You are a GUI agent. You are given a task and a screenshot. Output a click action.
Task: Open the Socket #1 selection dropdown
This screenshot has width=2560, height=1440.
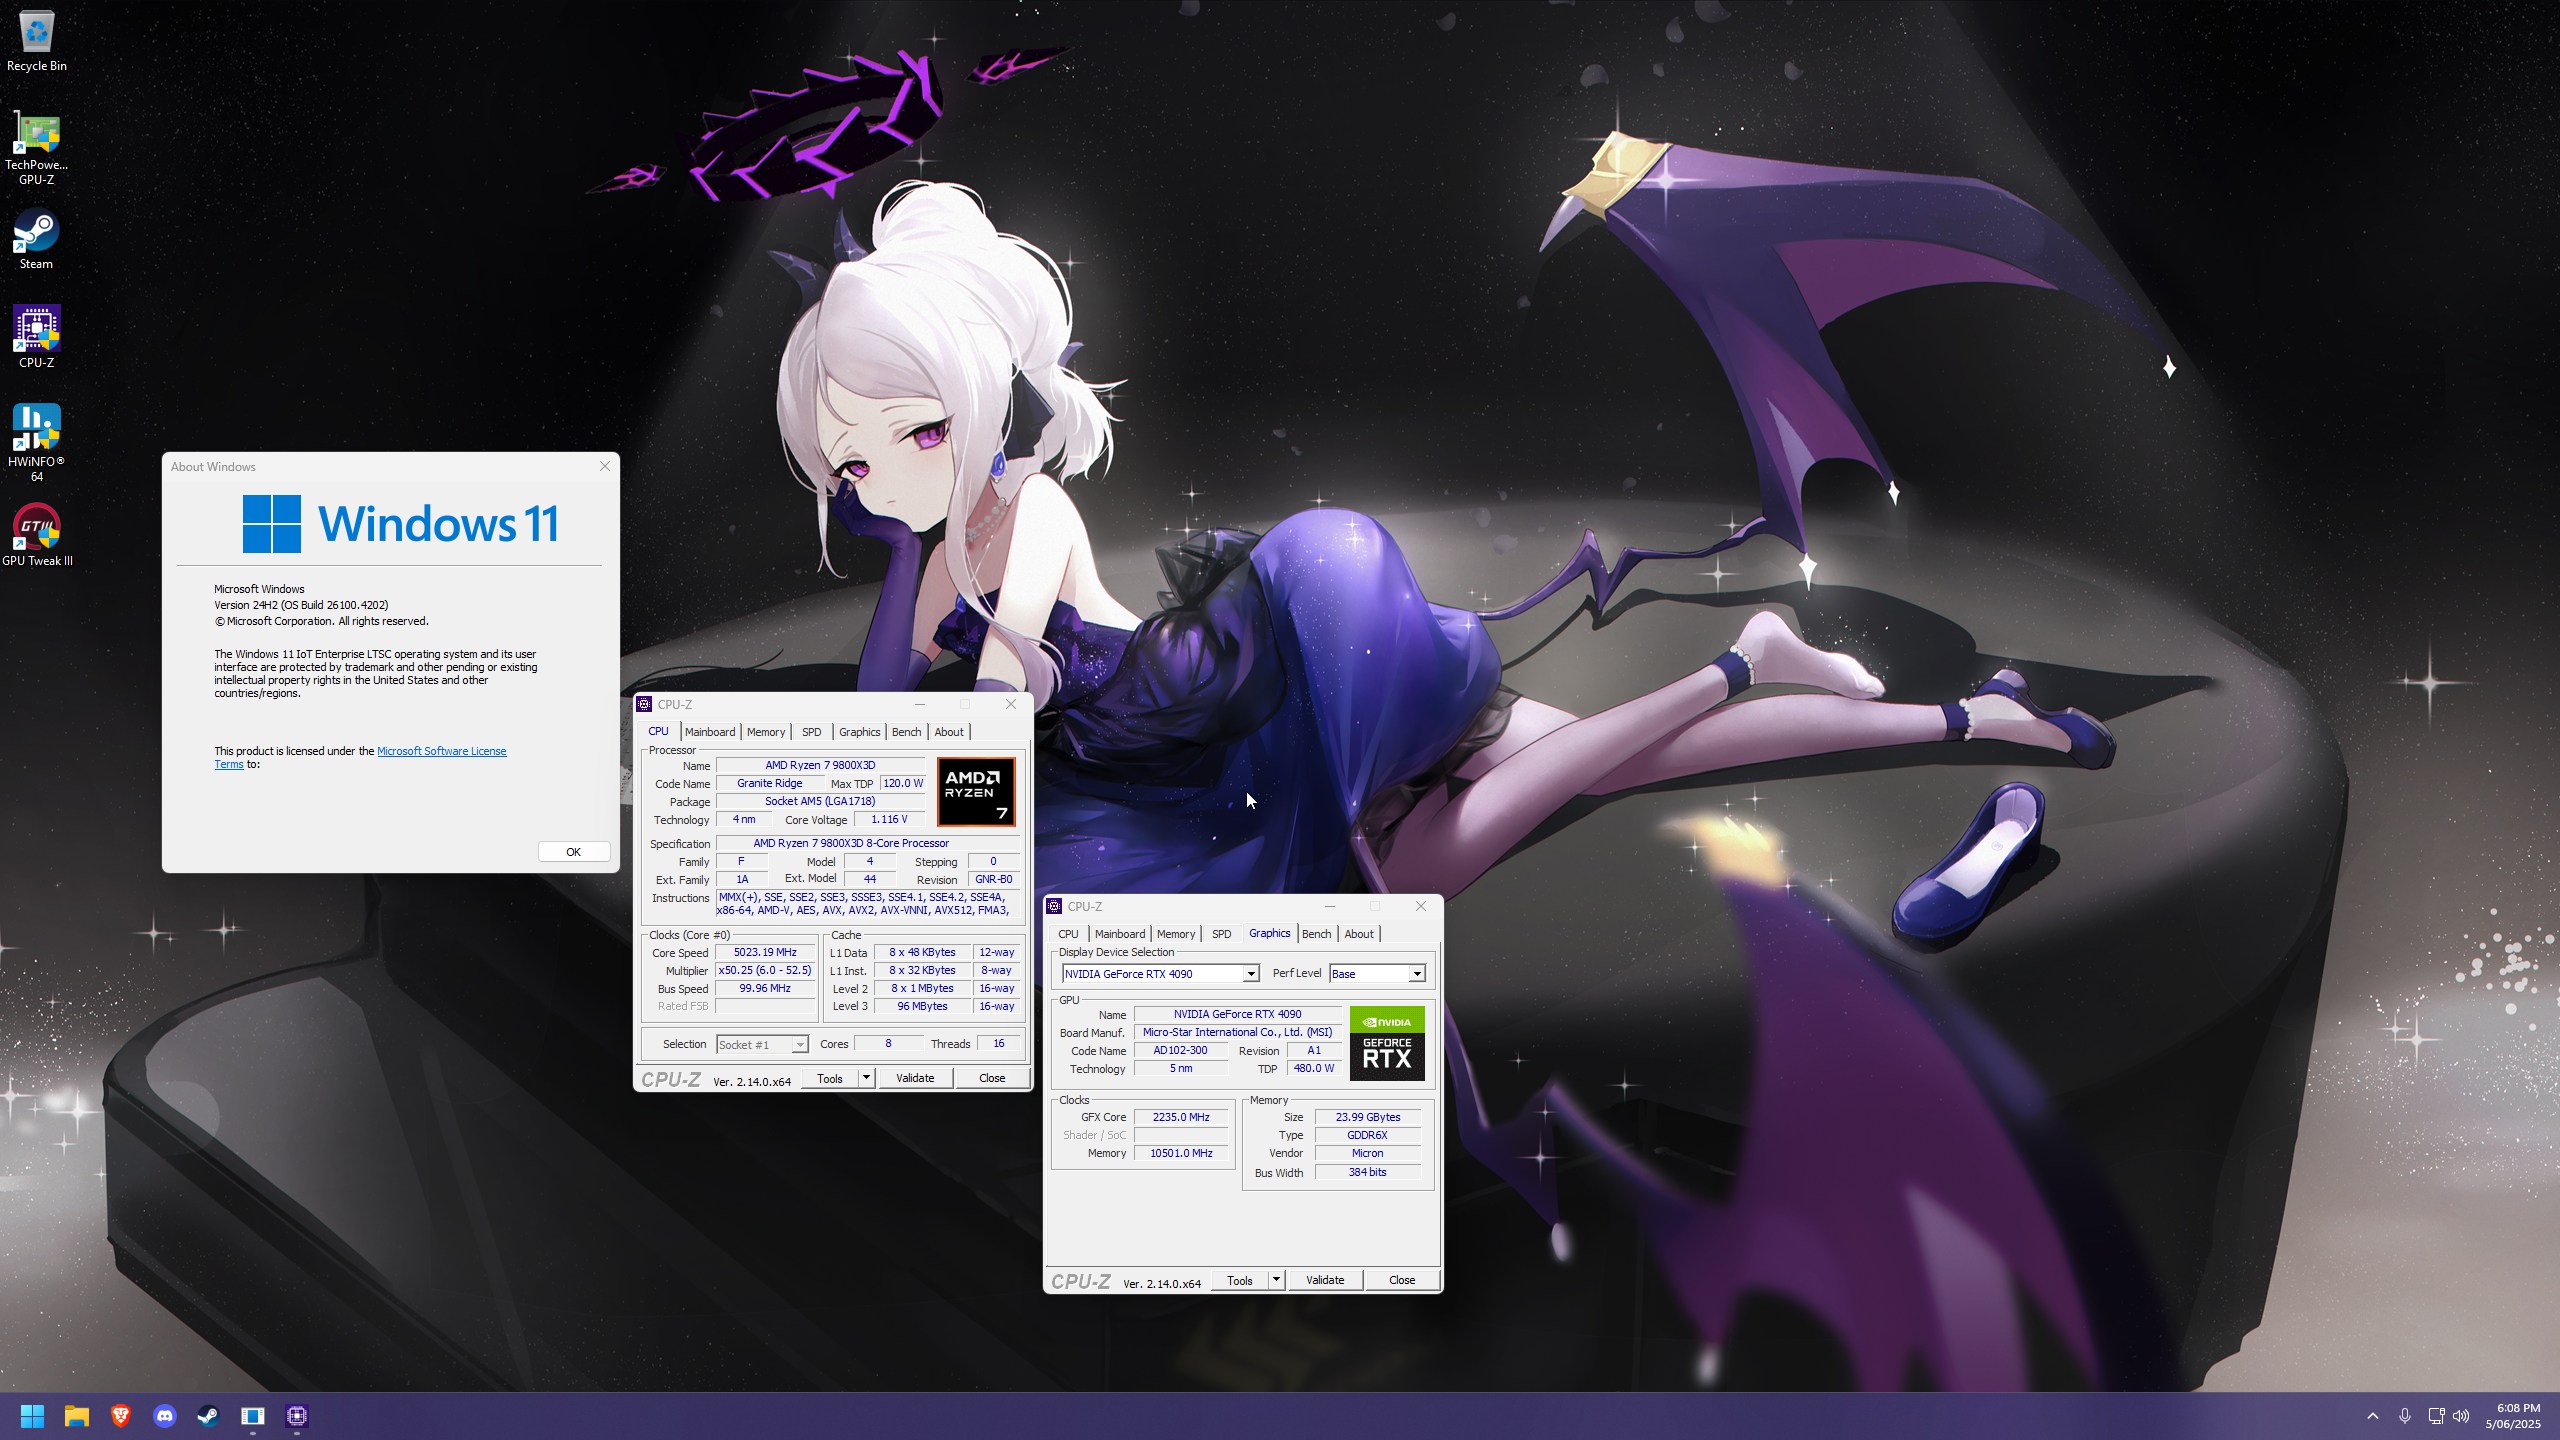click(762, 1045)
